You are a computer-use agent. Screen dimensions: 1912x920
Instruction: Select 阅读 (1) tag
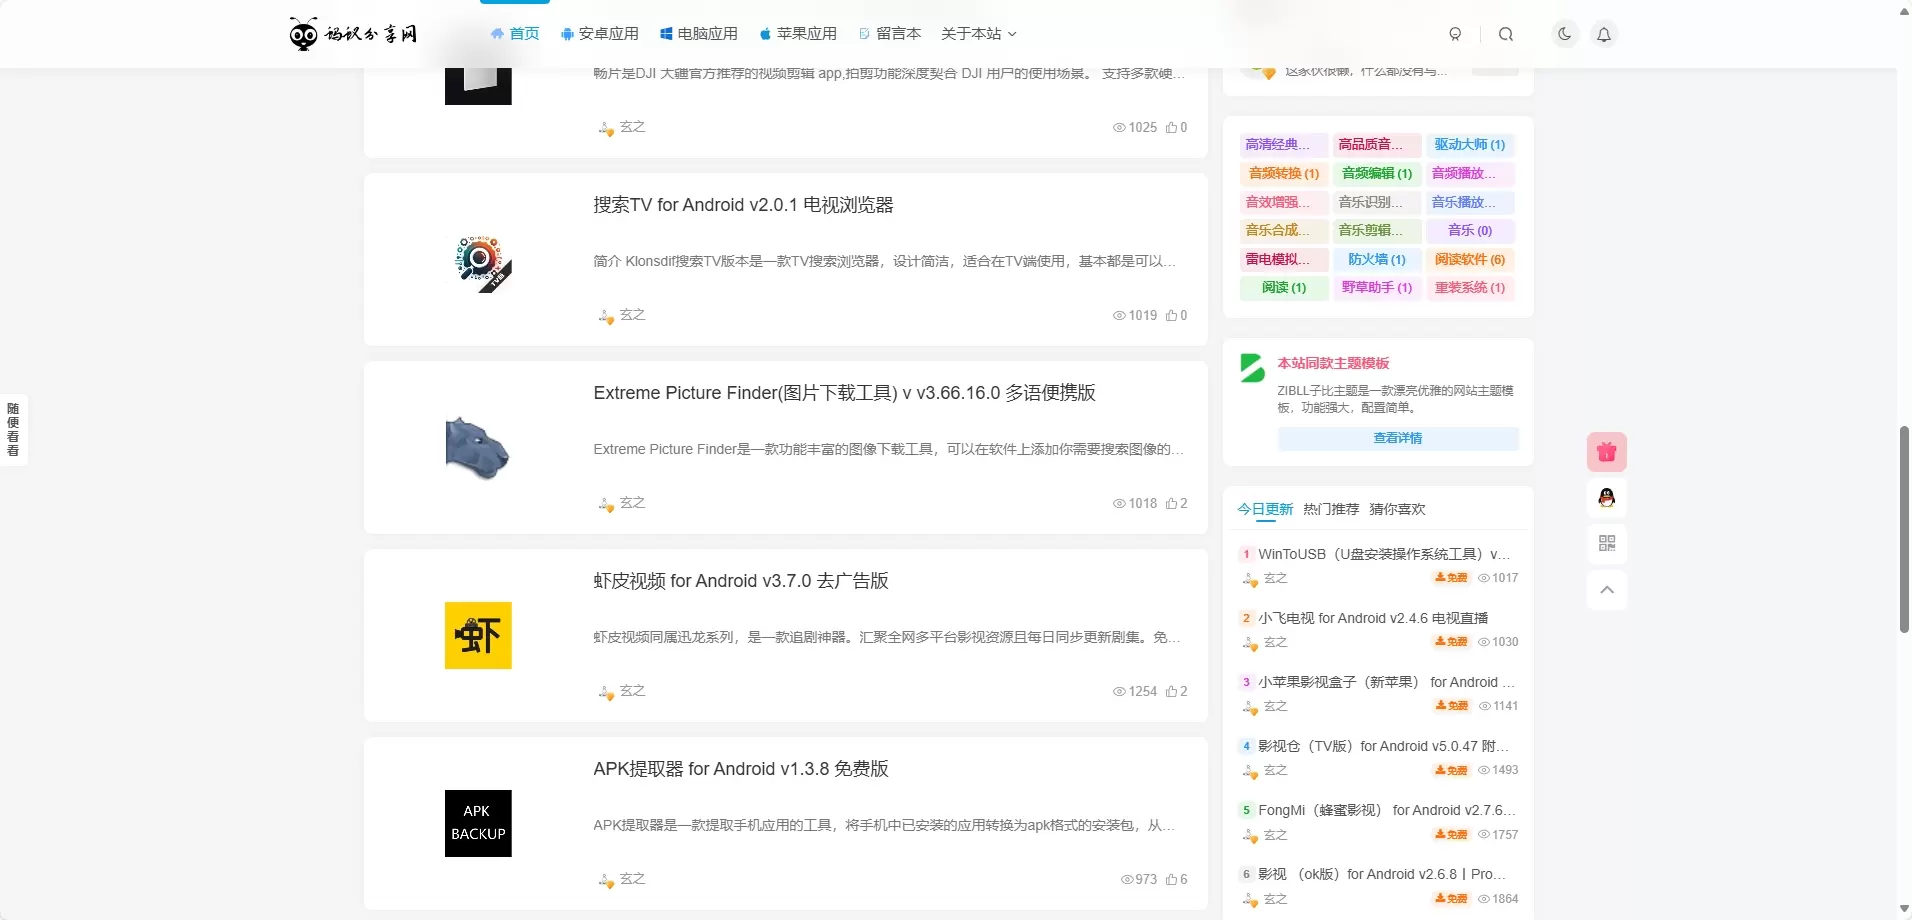click(x=1284, y=288)
